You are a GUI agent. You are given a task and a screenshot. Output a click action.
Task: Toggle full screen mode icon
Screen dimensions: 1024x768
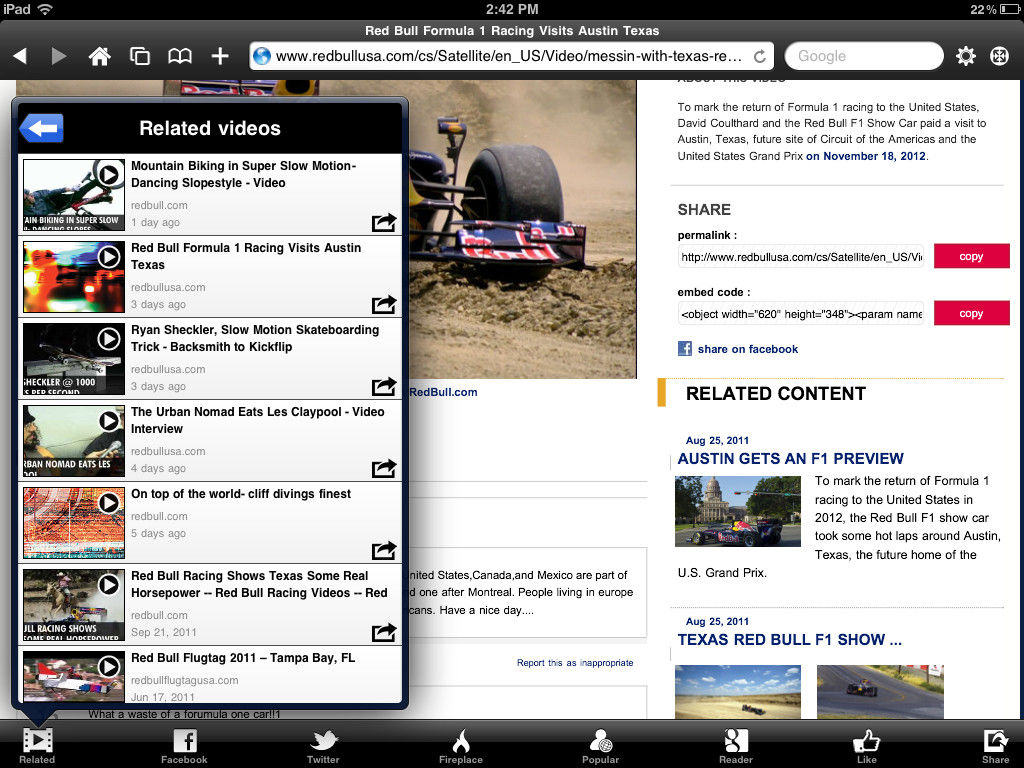click(x=999, y=56)
